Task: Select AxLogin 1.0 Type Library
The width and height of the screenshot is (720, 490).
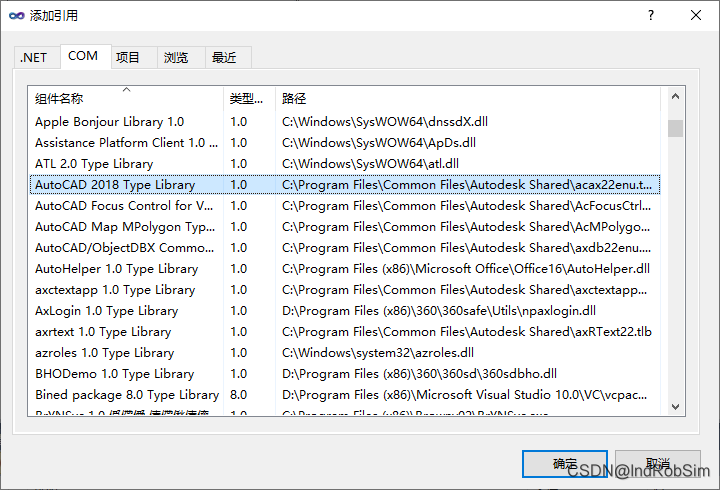Action: coord(345,311)
